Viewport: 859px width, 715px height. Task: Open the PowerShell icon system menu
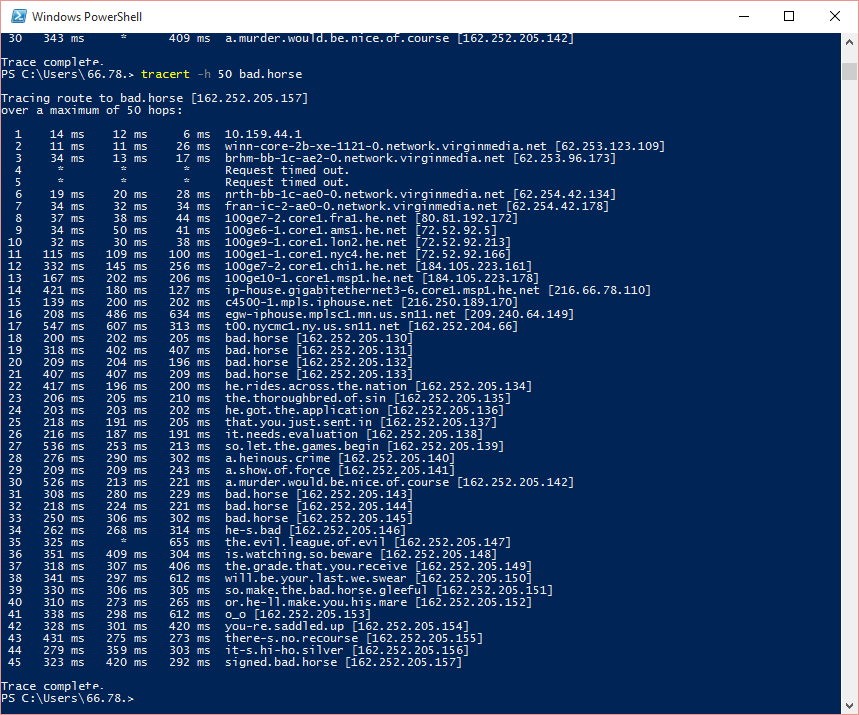coord(19,16)
